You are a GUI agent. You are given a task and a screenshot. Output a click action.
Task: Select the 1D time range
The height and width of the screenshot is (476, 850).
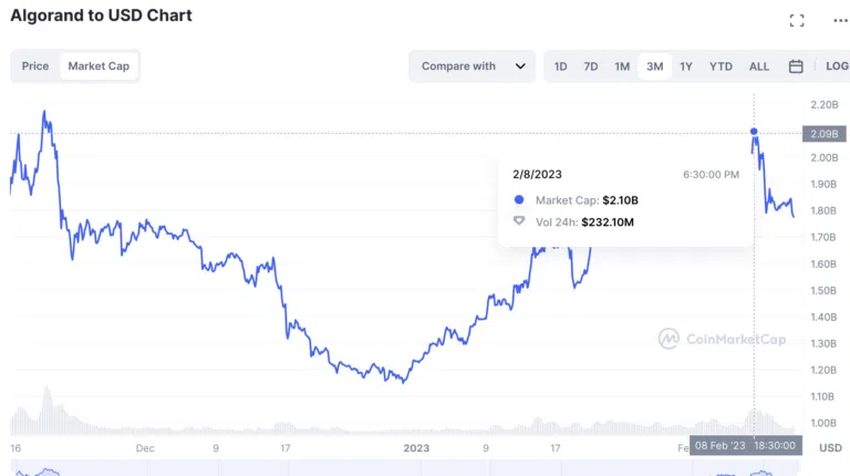coord(561,67)
